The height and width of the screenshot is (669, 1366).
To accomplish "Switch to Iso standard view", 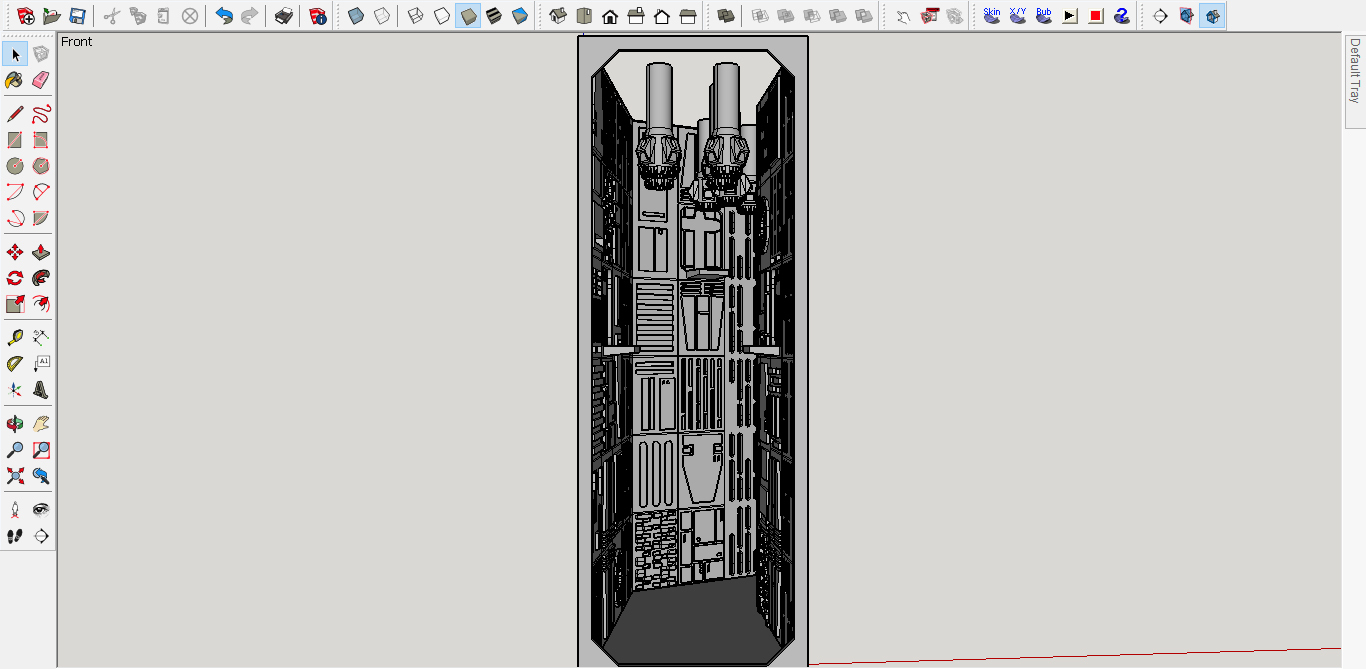I will (x=558, y=16).
